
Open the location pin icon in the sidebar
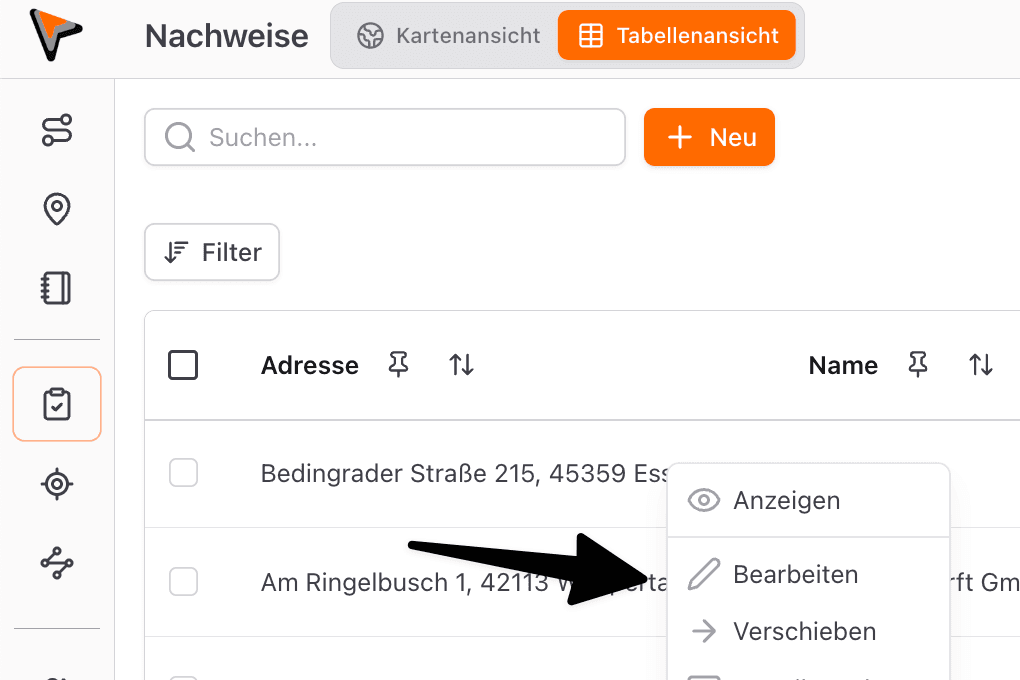56,210
